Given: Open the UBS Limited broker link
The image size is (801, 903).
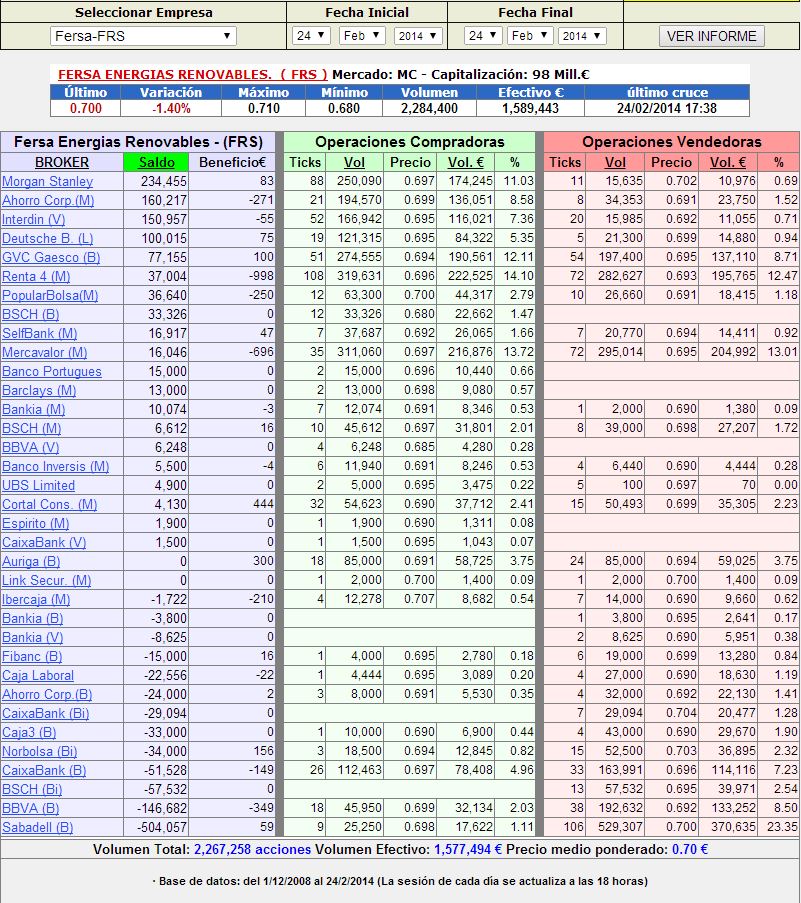Looking at the screenshot, I should click(x=38, y=485).
